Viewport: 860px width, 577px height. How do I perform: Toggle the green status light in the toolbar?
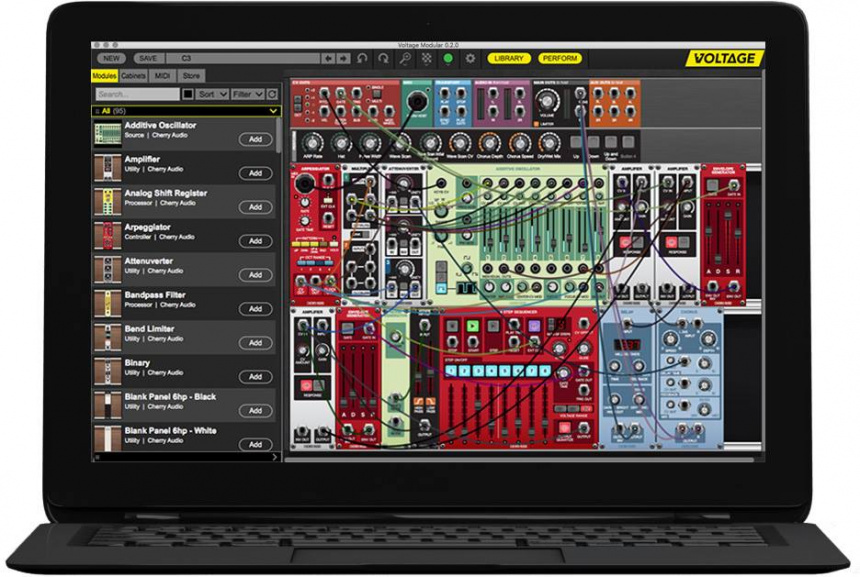(447, 58)
